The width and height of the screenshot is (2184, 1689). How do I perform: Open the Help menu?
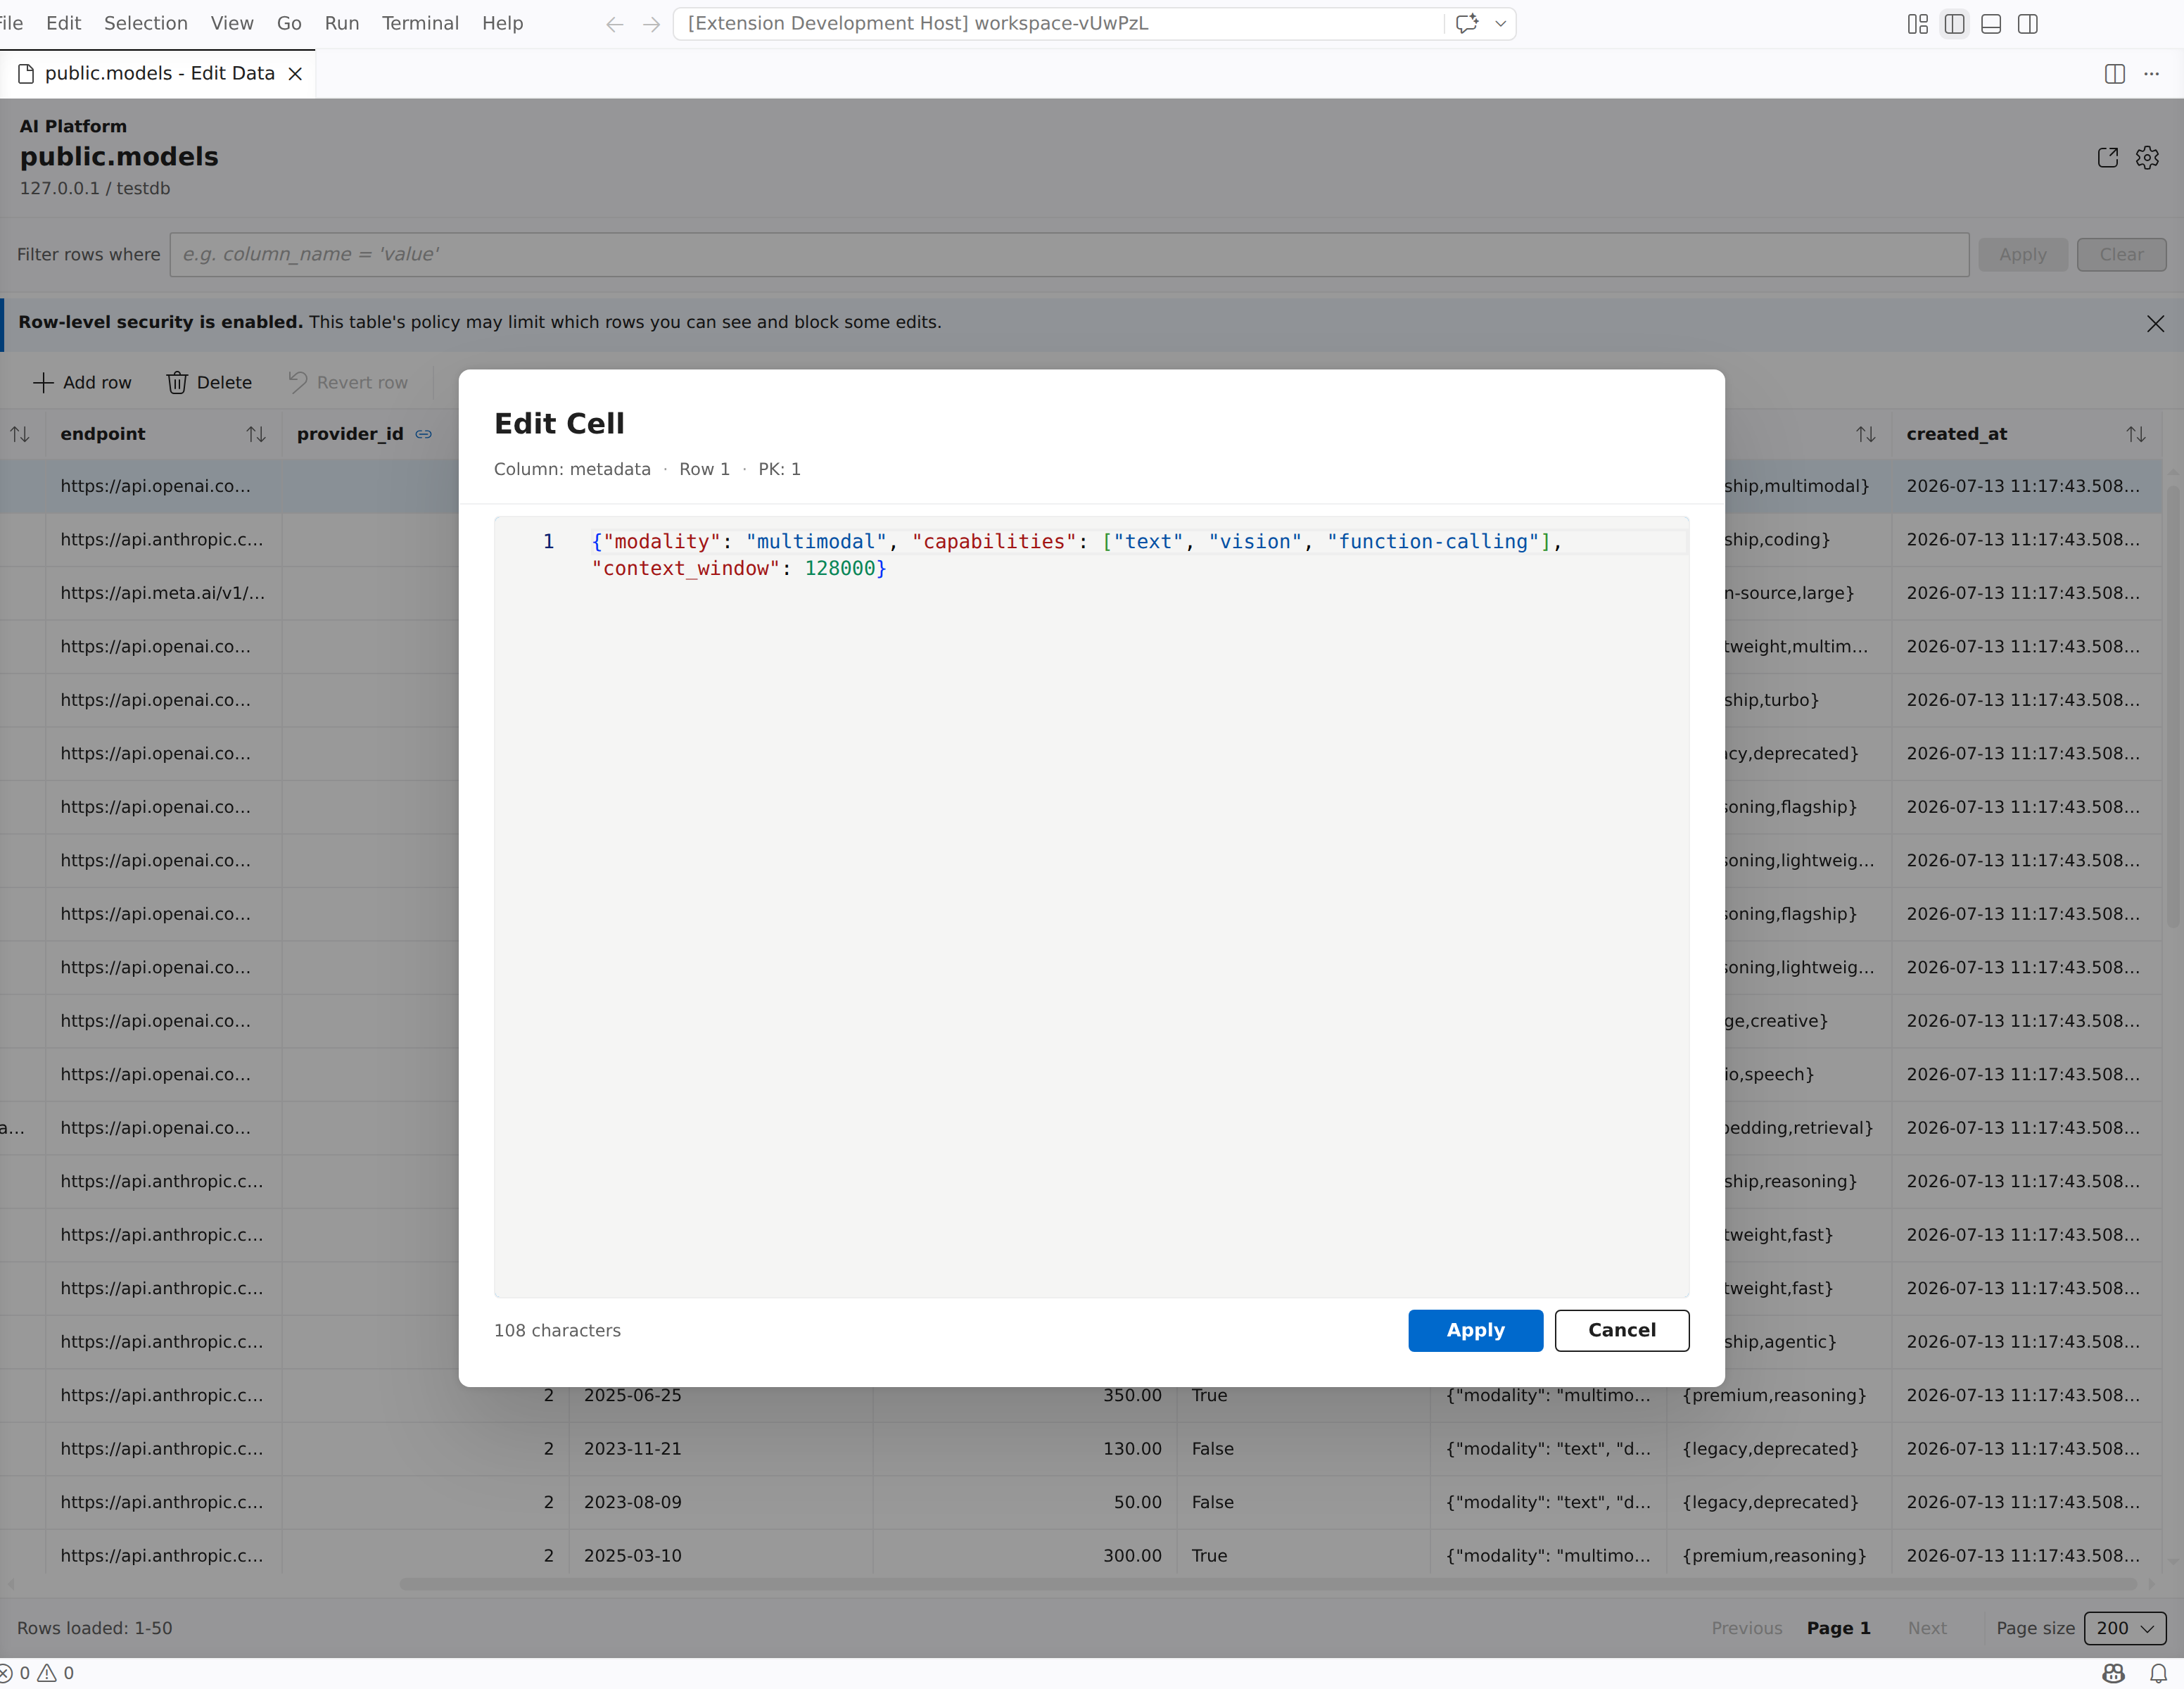502,23
